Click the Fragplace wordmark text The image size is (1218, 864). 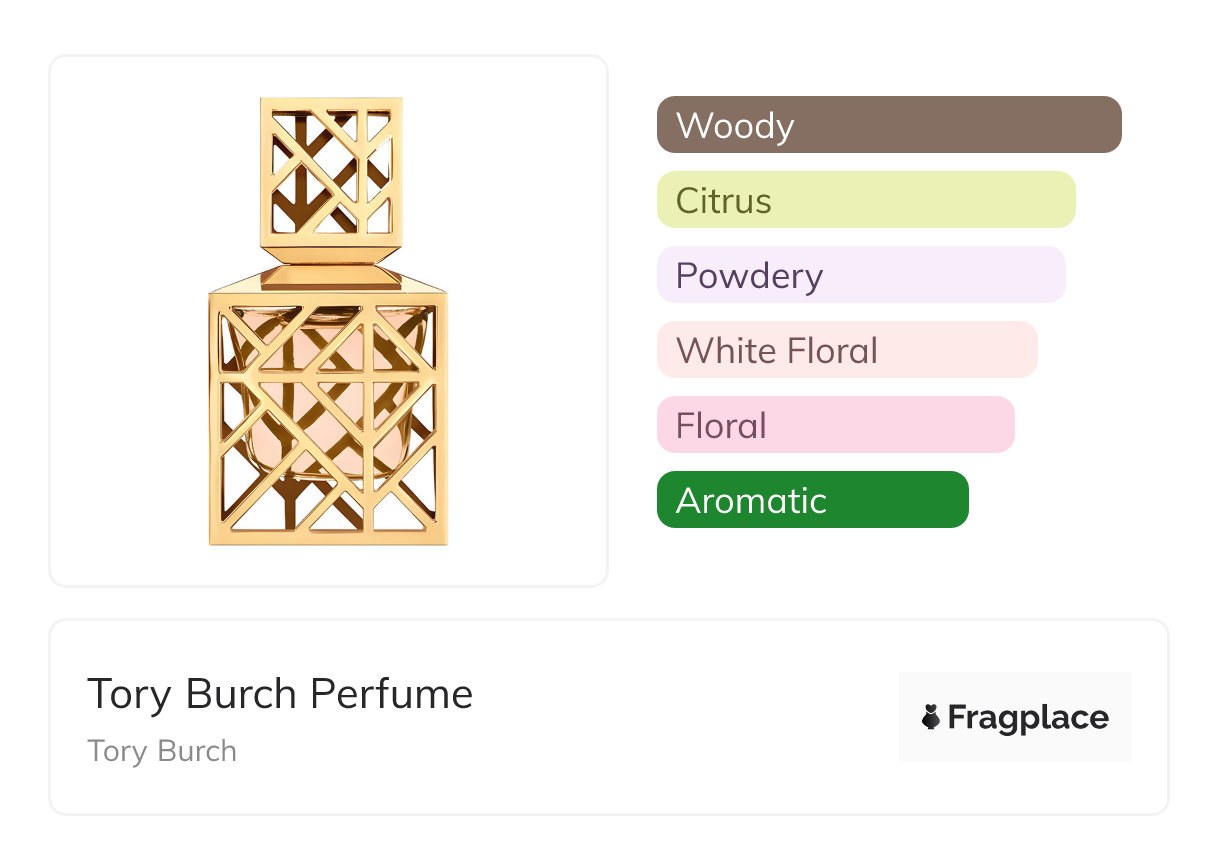tap(1028, 717)
